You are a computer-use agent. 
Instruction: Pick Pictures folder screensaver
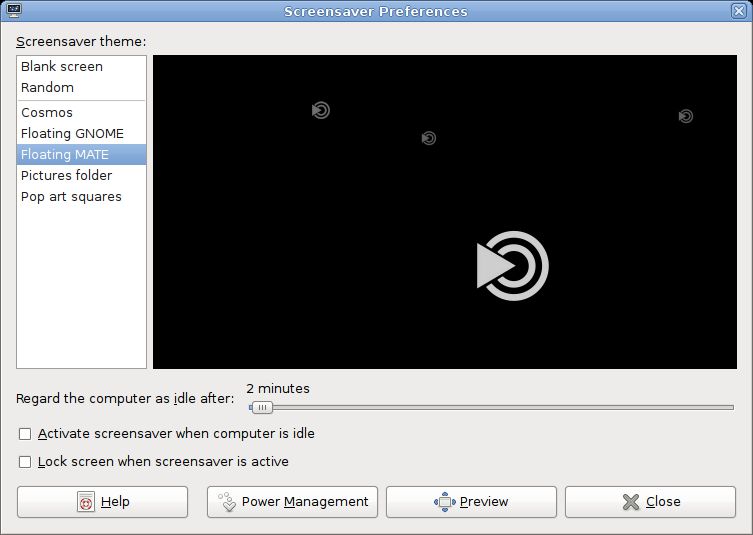click(81, 175)
